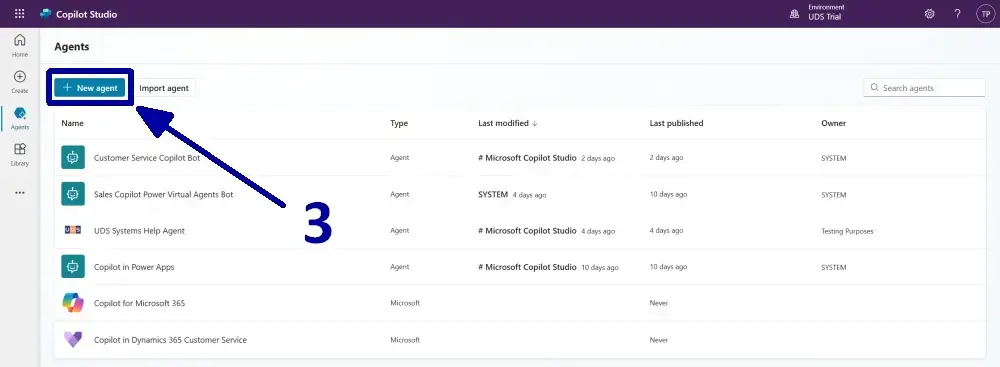Viewport: 1000px width, 367px height.
Task: Click the Agents page heading
Action: point(71,47)
